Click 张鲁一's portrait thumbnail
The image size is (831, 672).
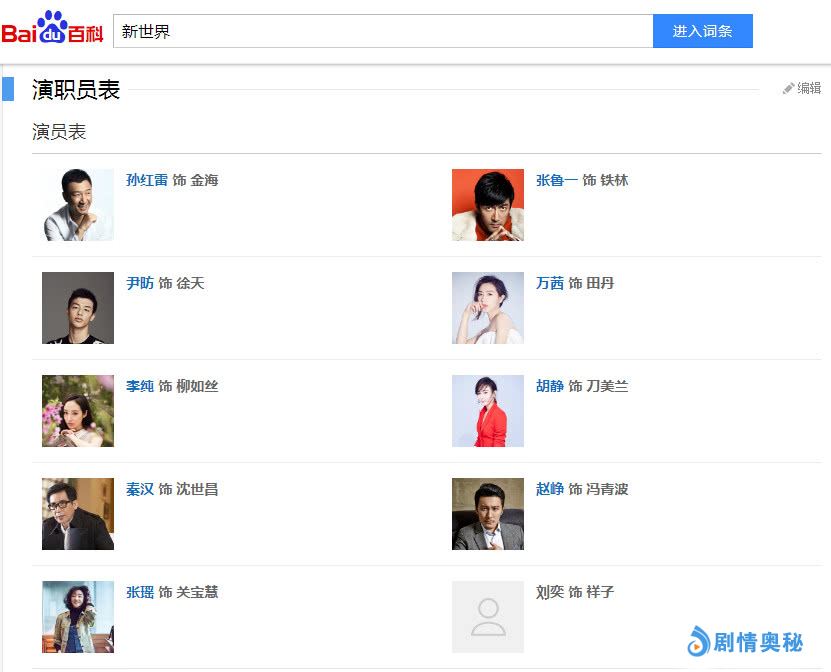point(488,205)
